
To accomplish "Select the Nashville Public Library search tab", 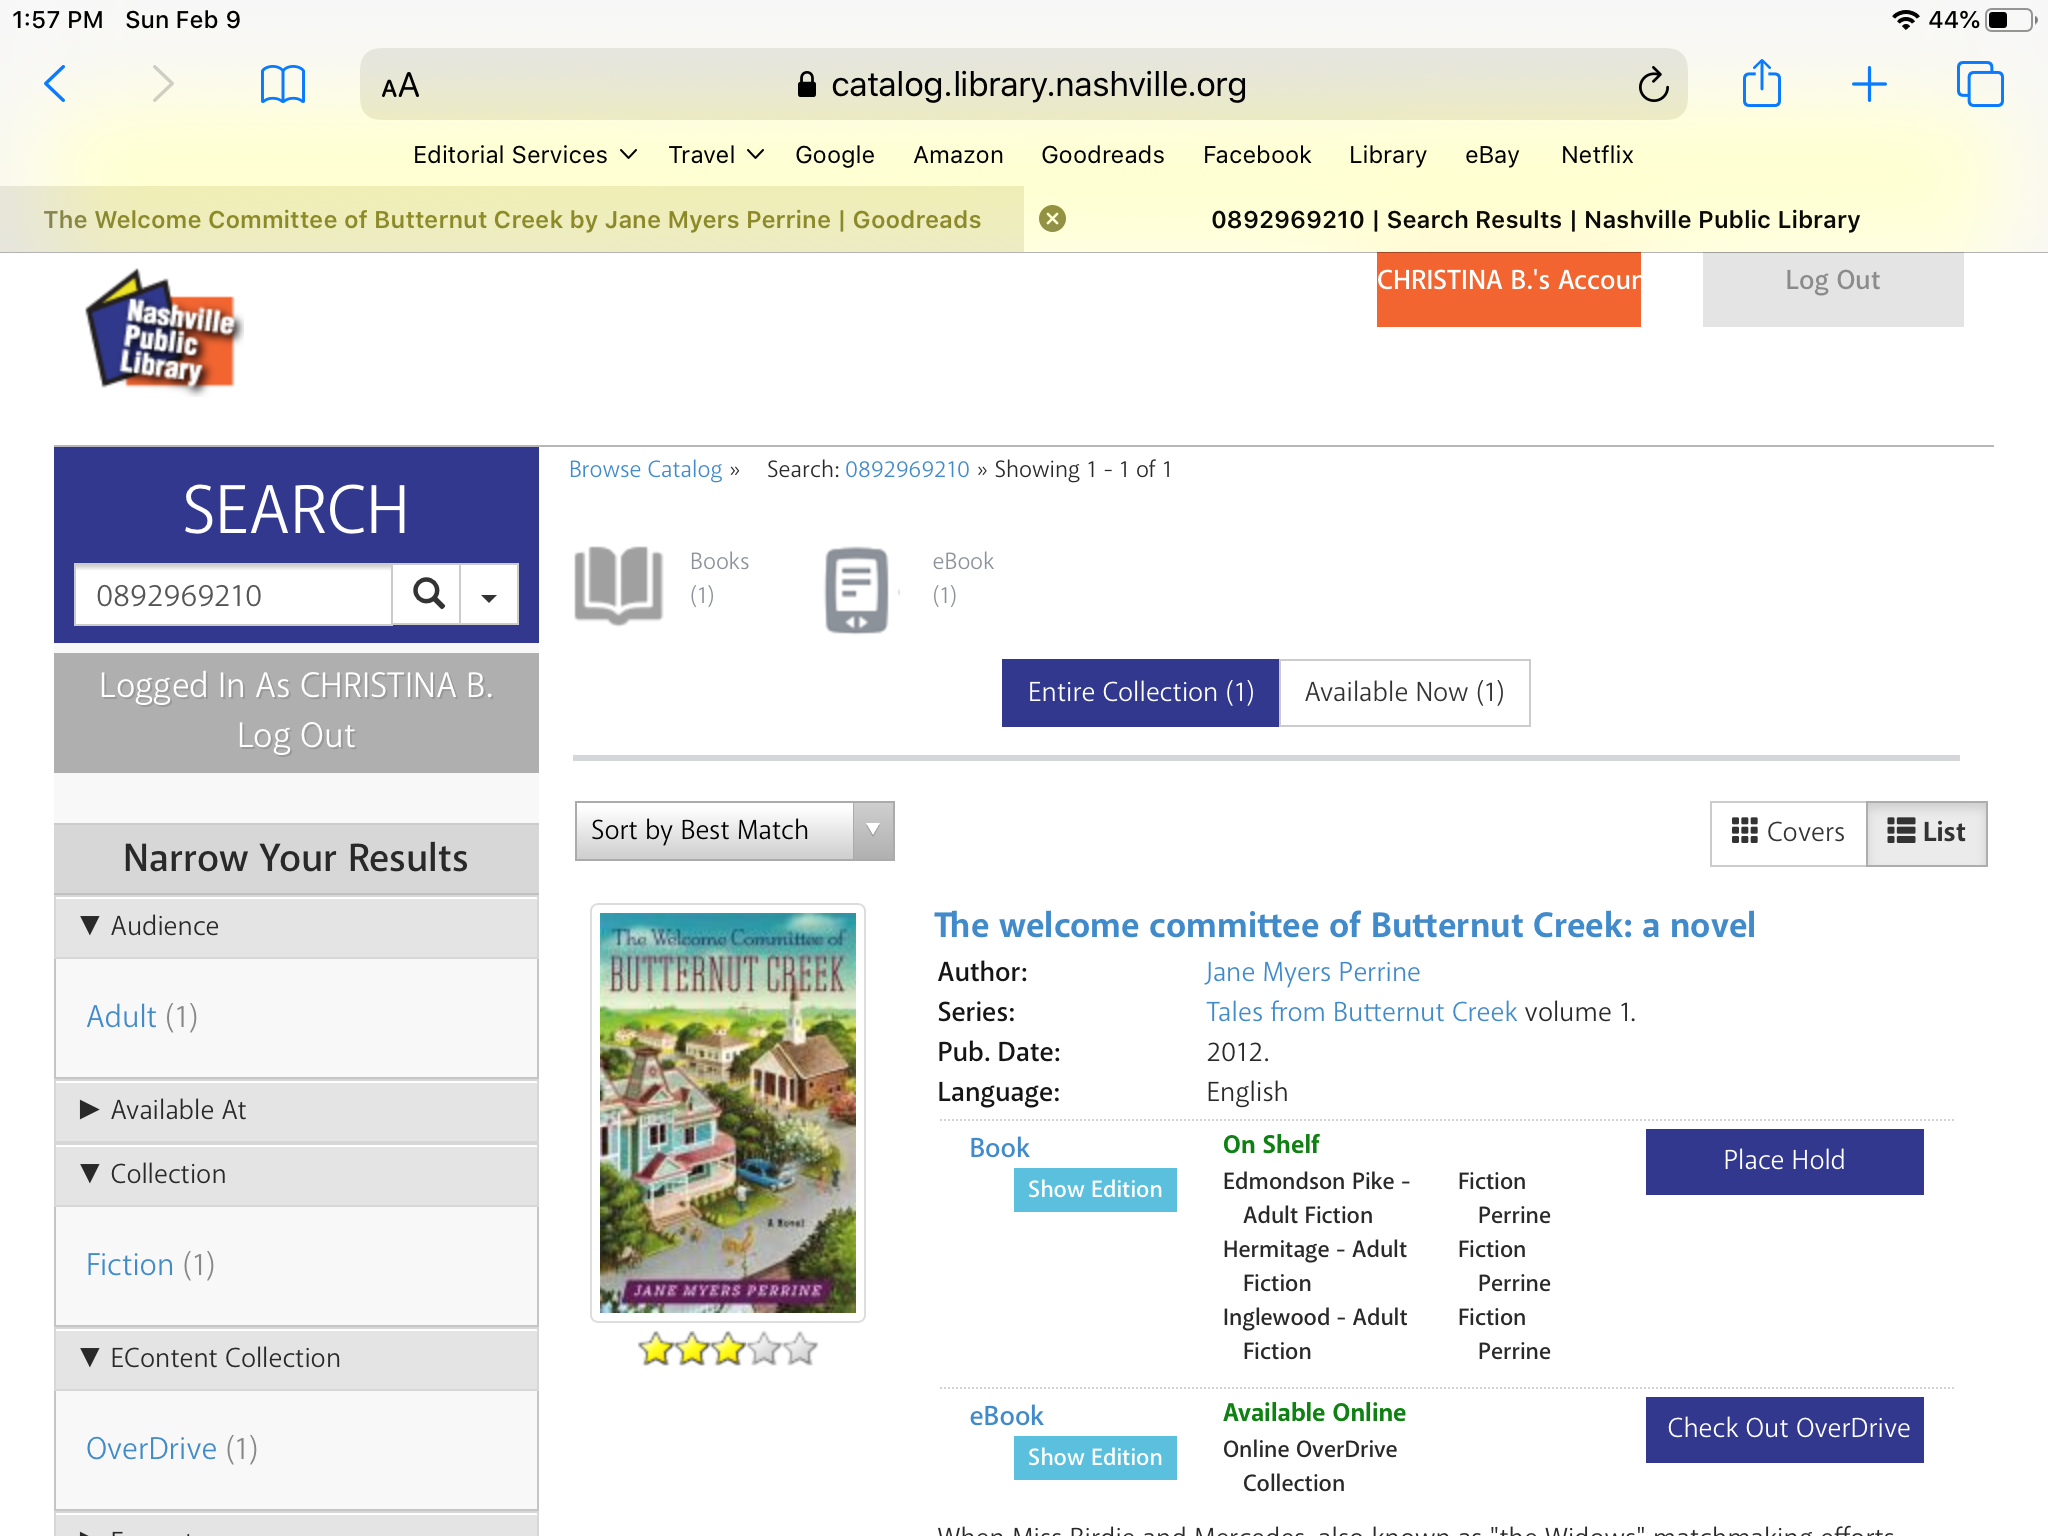I will [x=1535, y=219].
